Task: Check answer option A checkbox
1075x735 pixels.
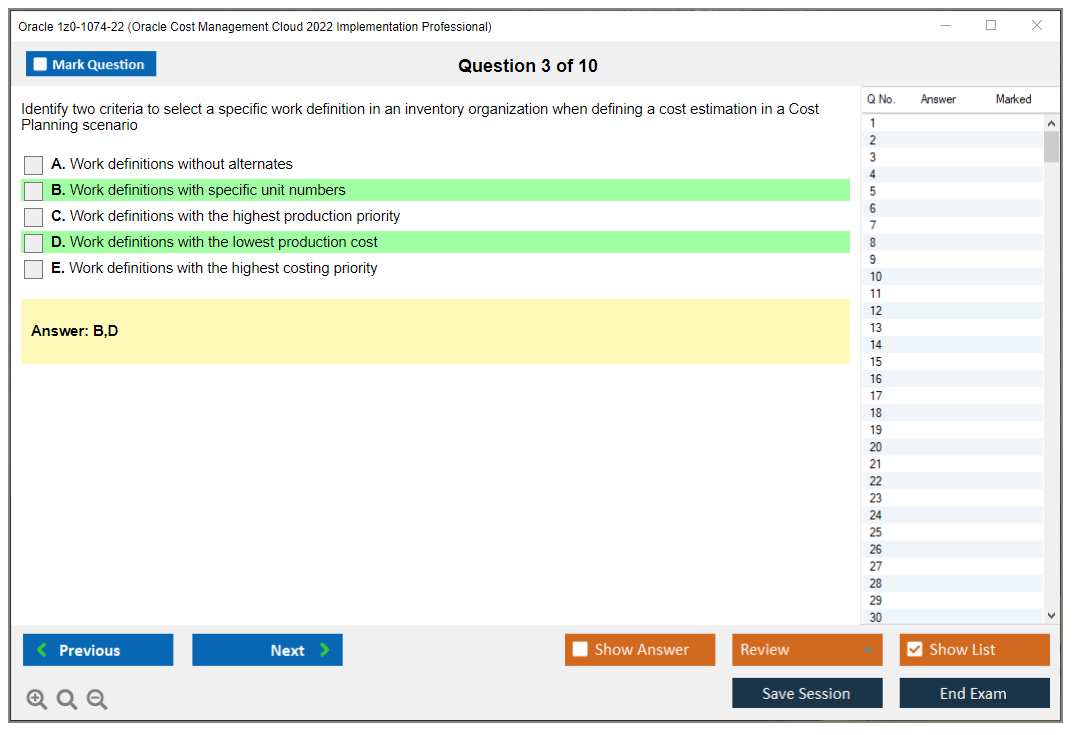Action: 33,165
